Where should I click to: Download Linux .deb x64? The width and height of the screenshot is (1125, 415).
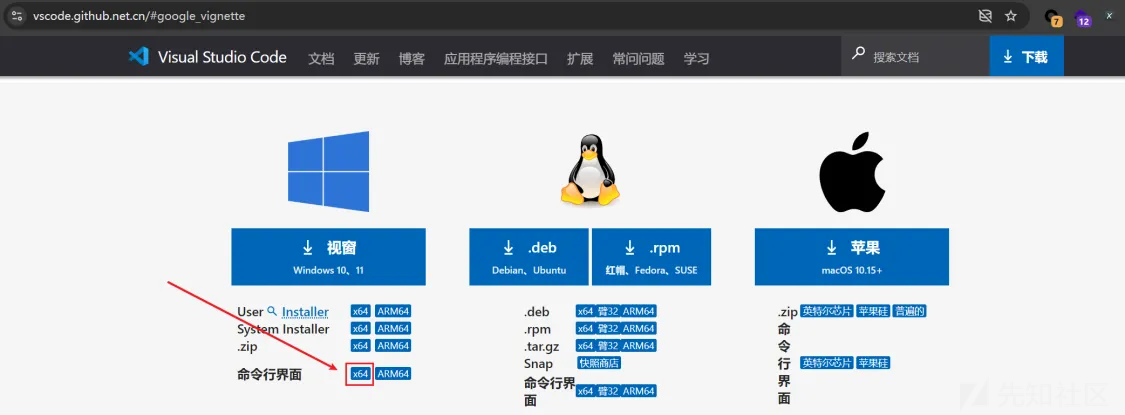[x=585, y=312]
